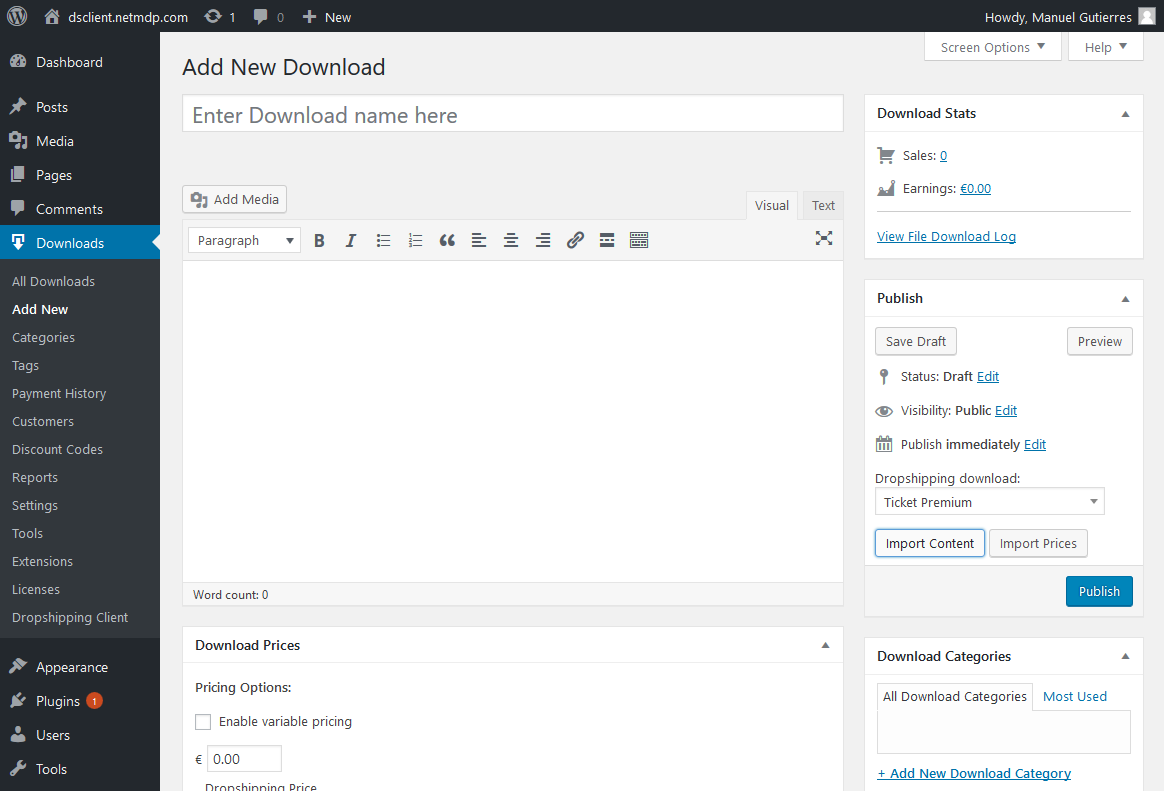Open Payment History submenu
The width and height of the screenshot is (1164, 791).
tap(59, 393)
